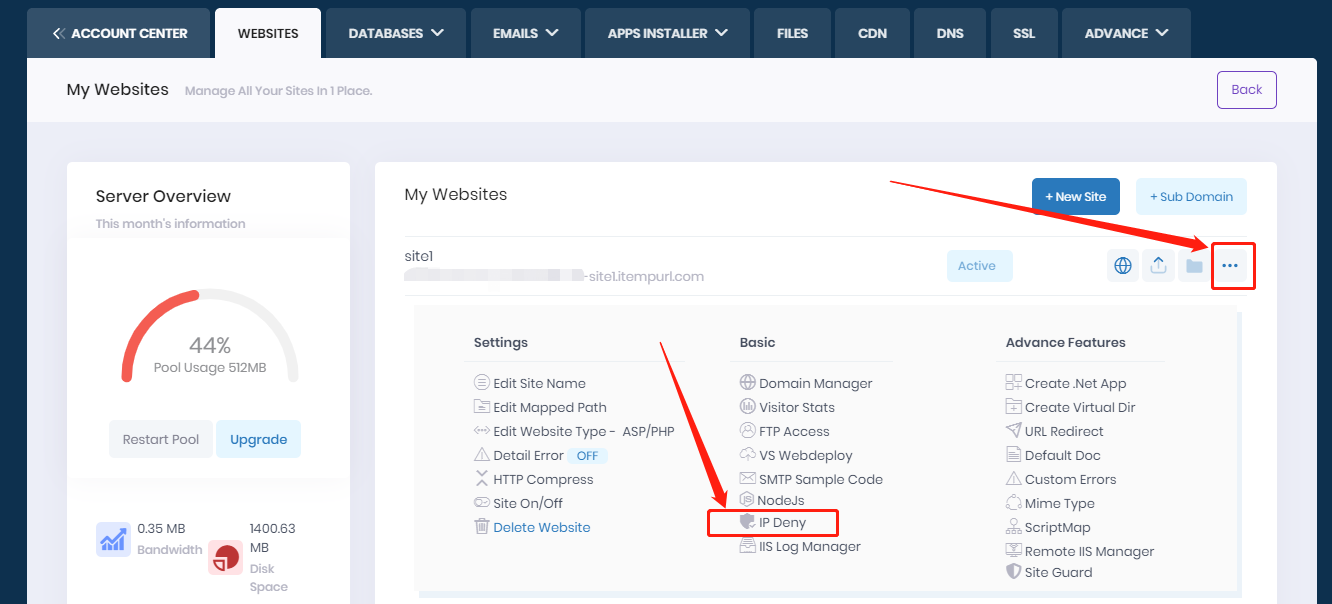
Task: Click the IP Deny shield icon
Action: click(746, 522)
